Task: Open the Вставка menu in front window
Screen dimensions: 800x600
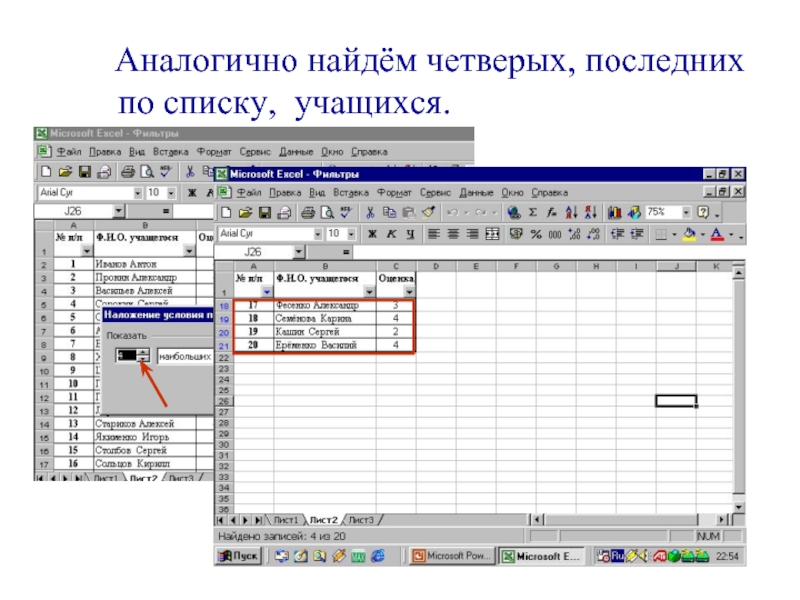Action: (351, 193)
